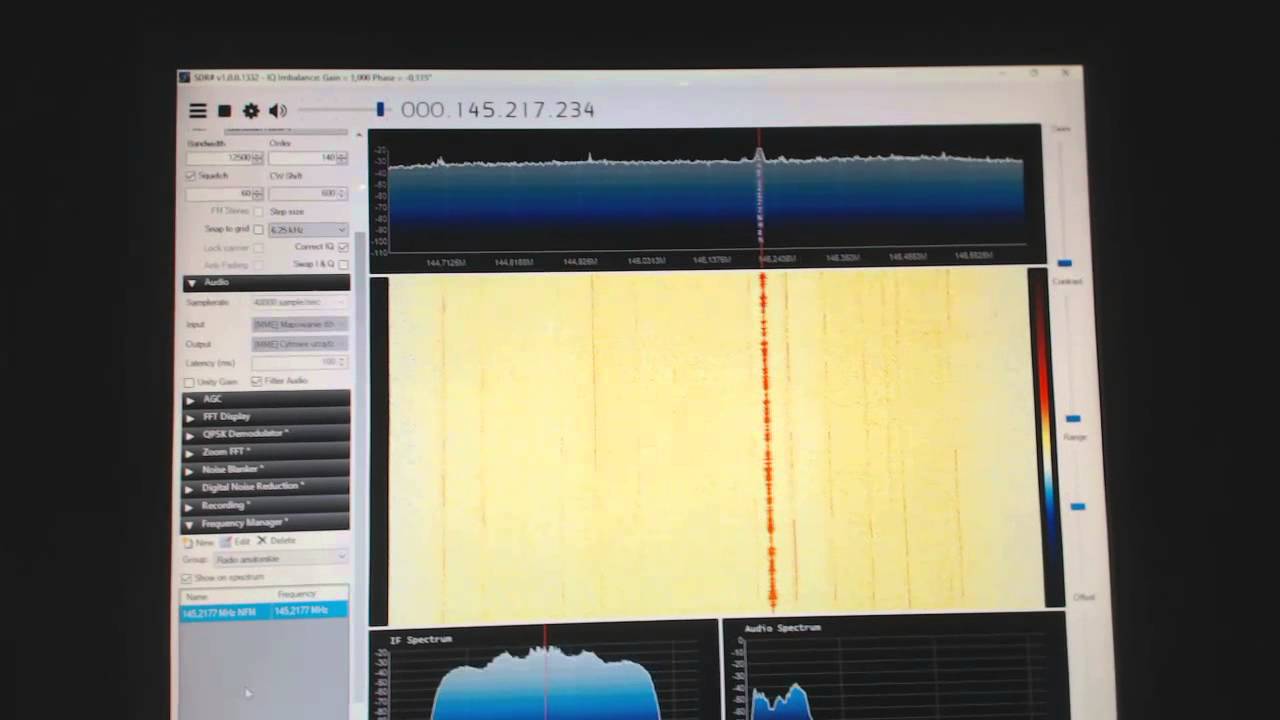Open the audio Output device dropdown

tap(300, 344)
